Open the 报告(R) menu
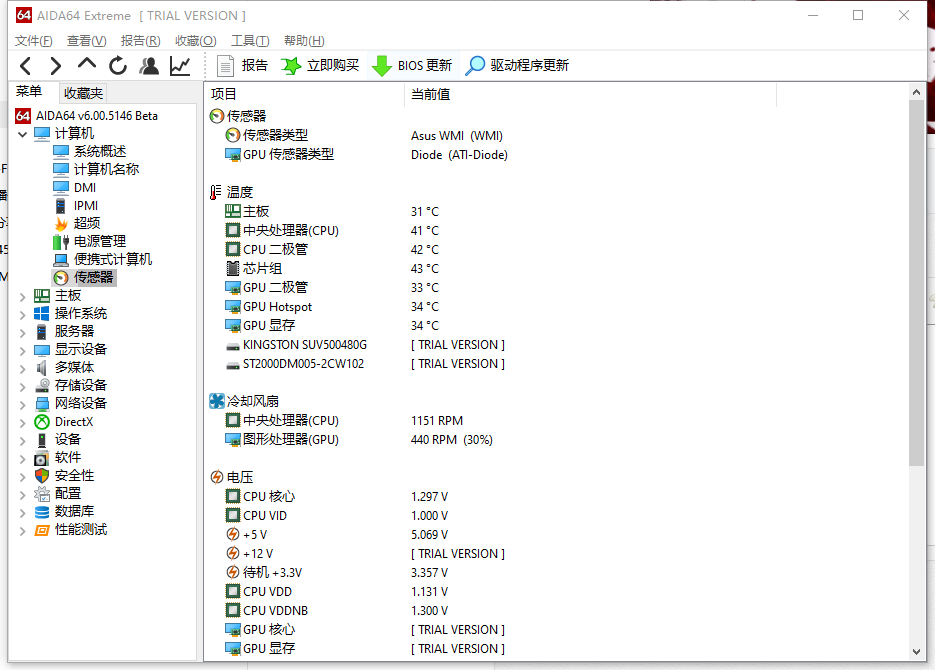Viewport: 935px width, 670px height. point(141,41)
